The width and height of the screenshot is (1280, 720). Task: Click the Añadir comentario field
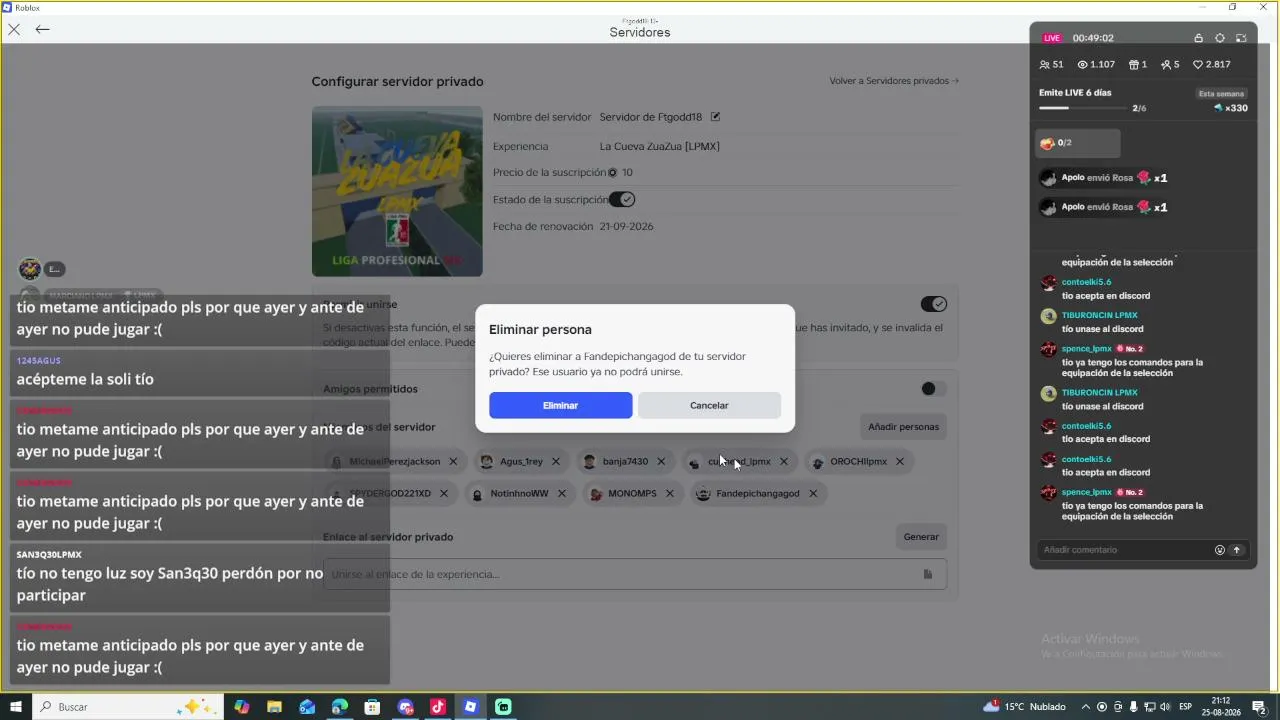click(1125, 550)
